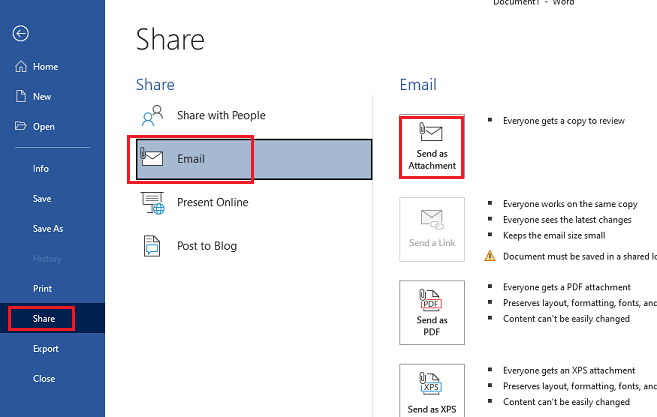
Task: Click the Open folder icon
Action: (20, 127)
